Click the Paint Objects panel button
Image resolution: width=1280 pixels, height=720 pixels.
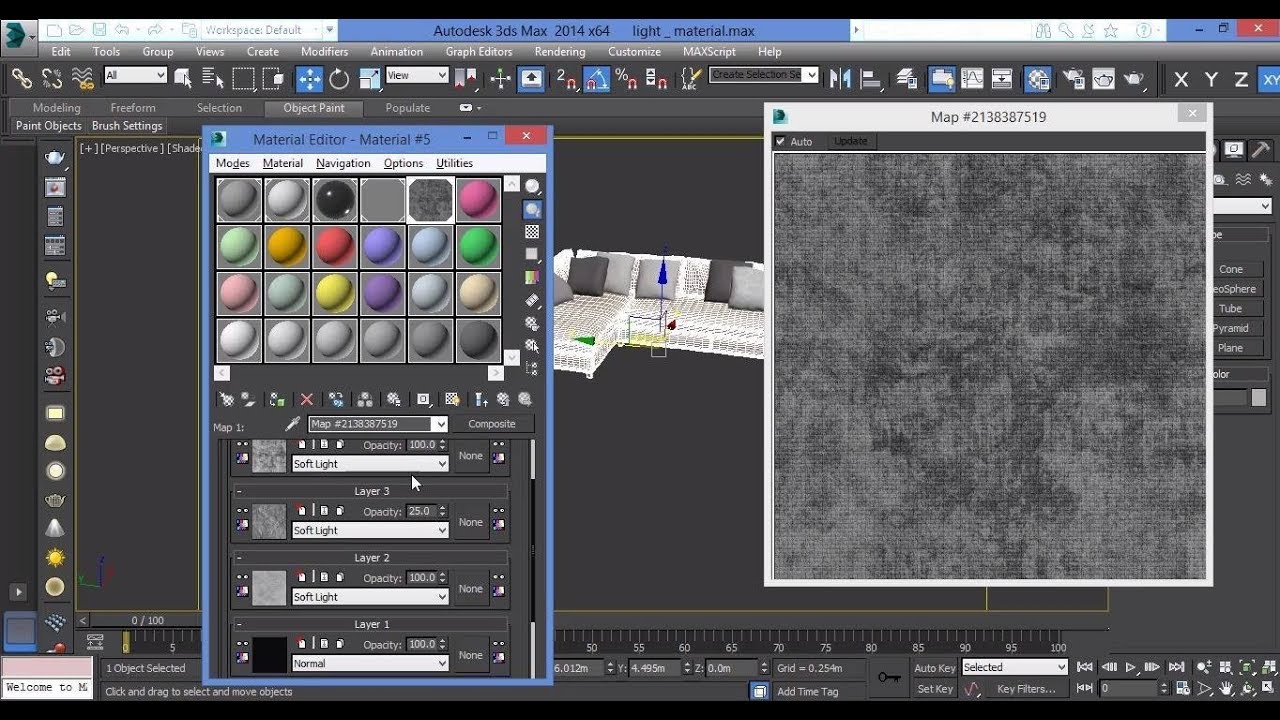(x=48, y=126)
